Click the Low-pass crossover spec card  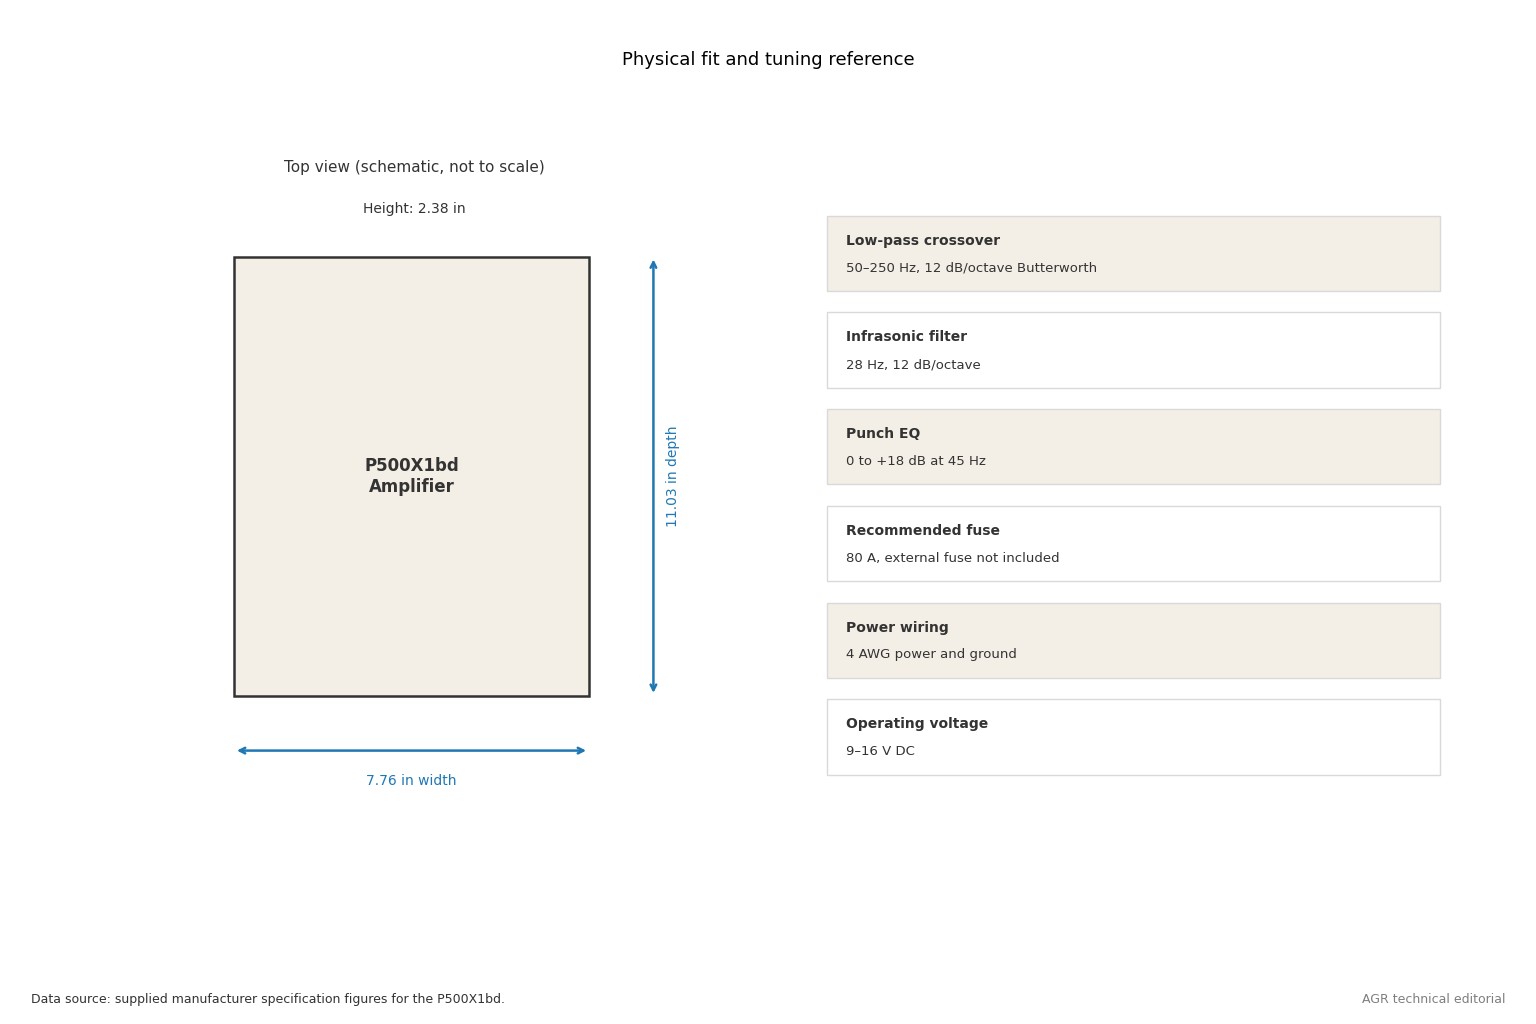1133,254
